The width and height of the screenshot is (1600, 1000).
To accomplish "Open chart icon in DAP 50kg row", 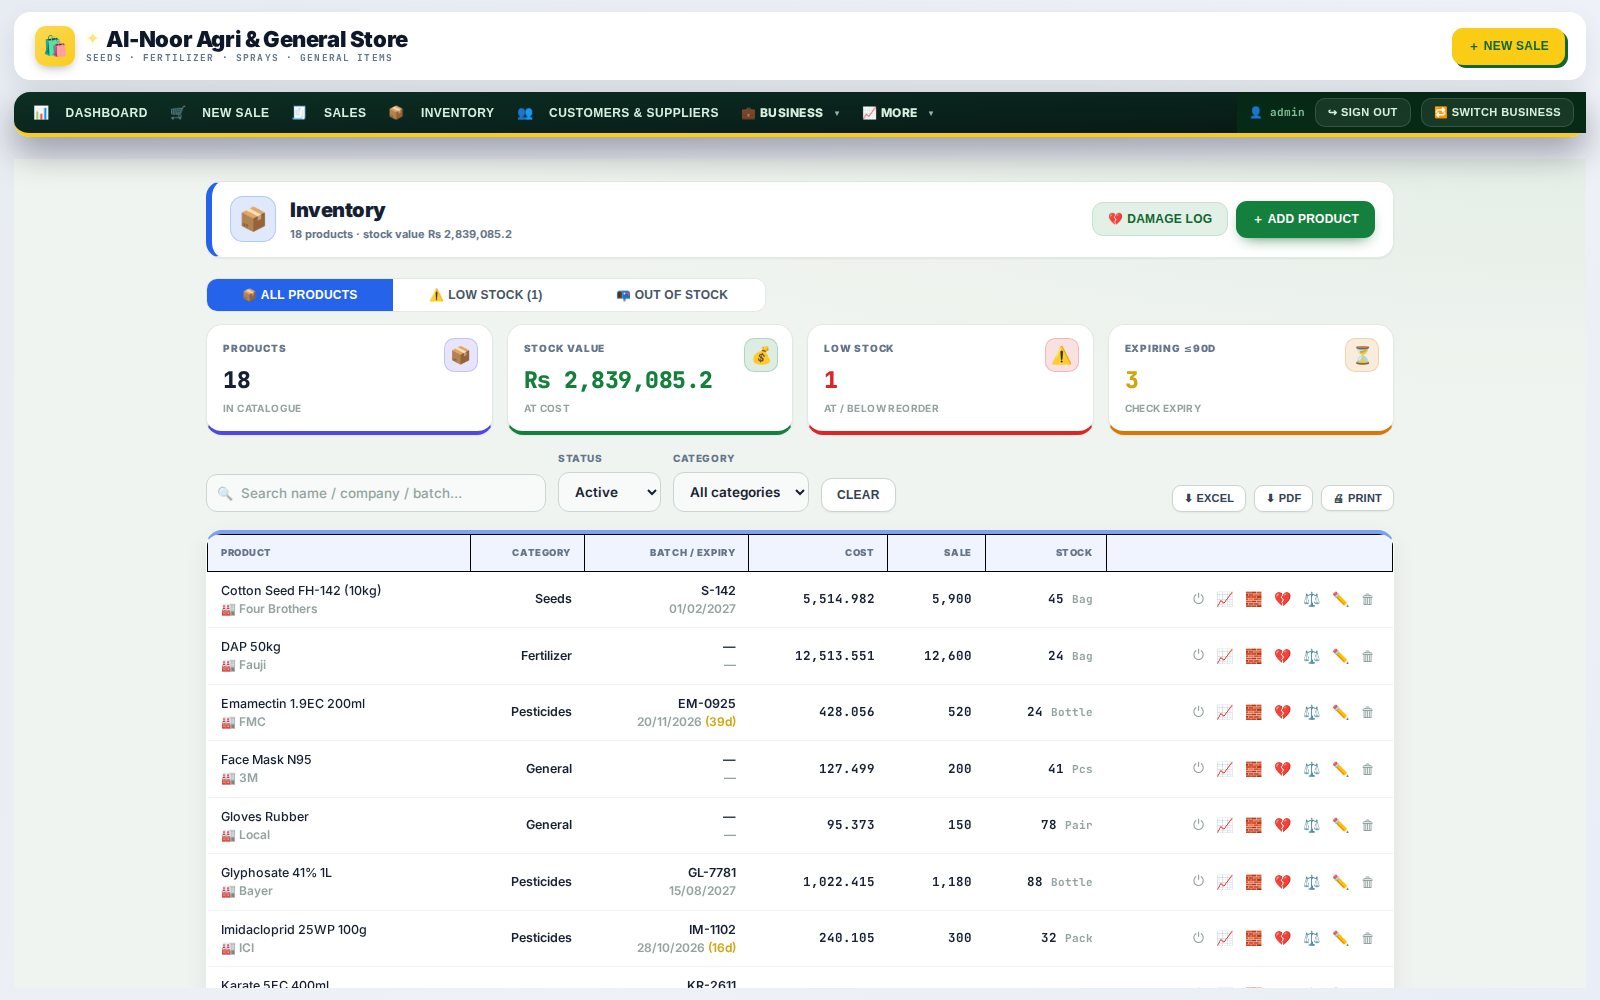I will pos(1225,656).
